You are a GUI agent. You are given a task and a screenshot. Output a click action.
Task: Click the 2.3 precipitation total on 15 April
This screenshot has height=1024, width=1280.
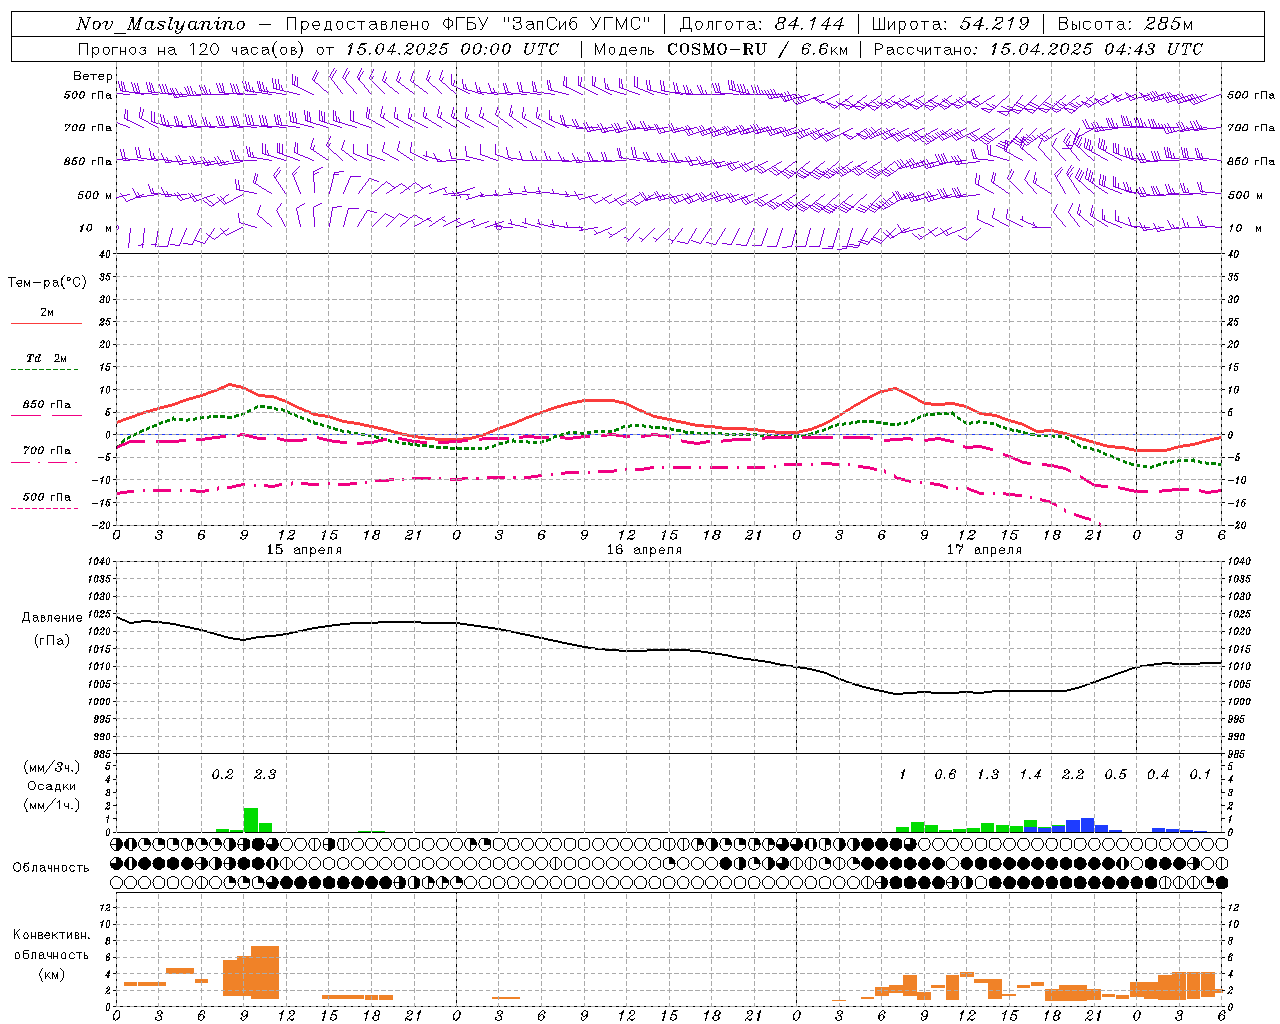[x=265, y=775]
